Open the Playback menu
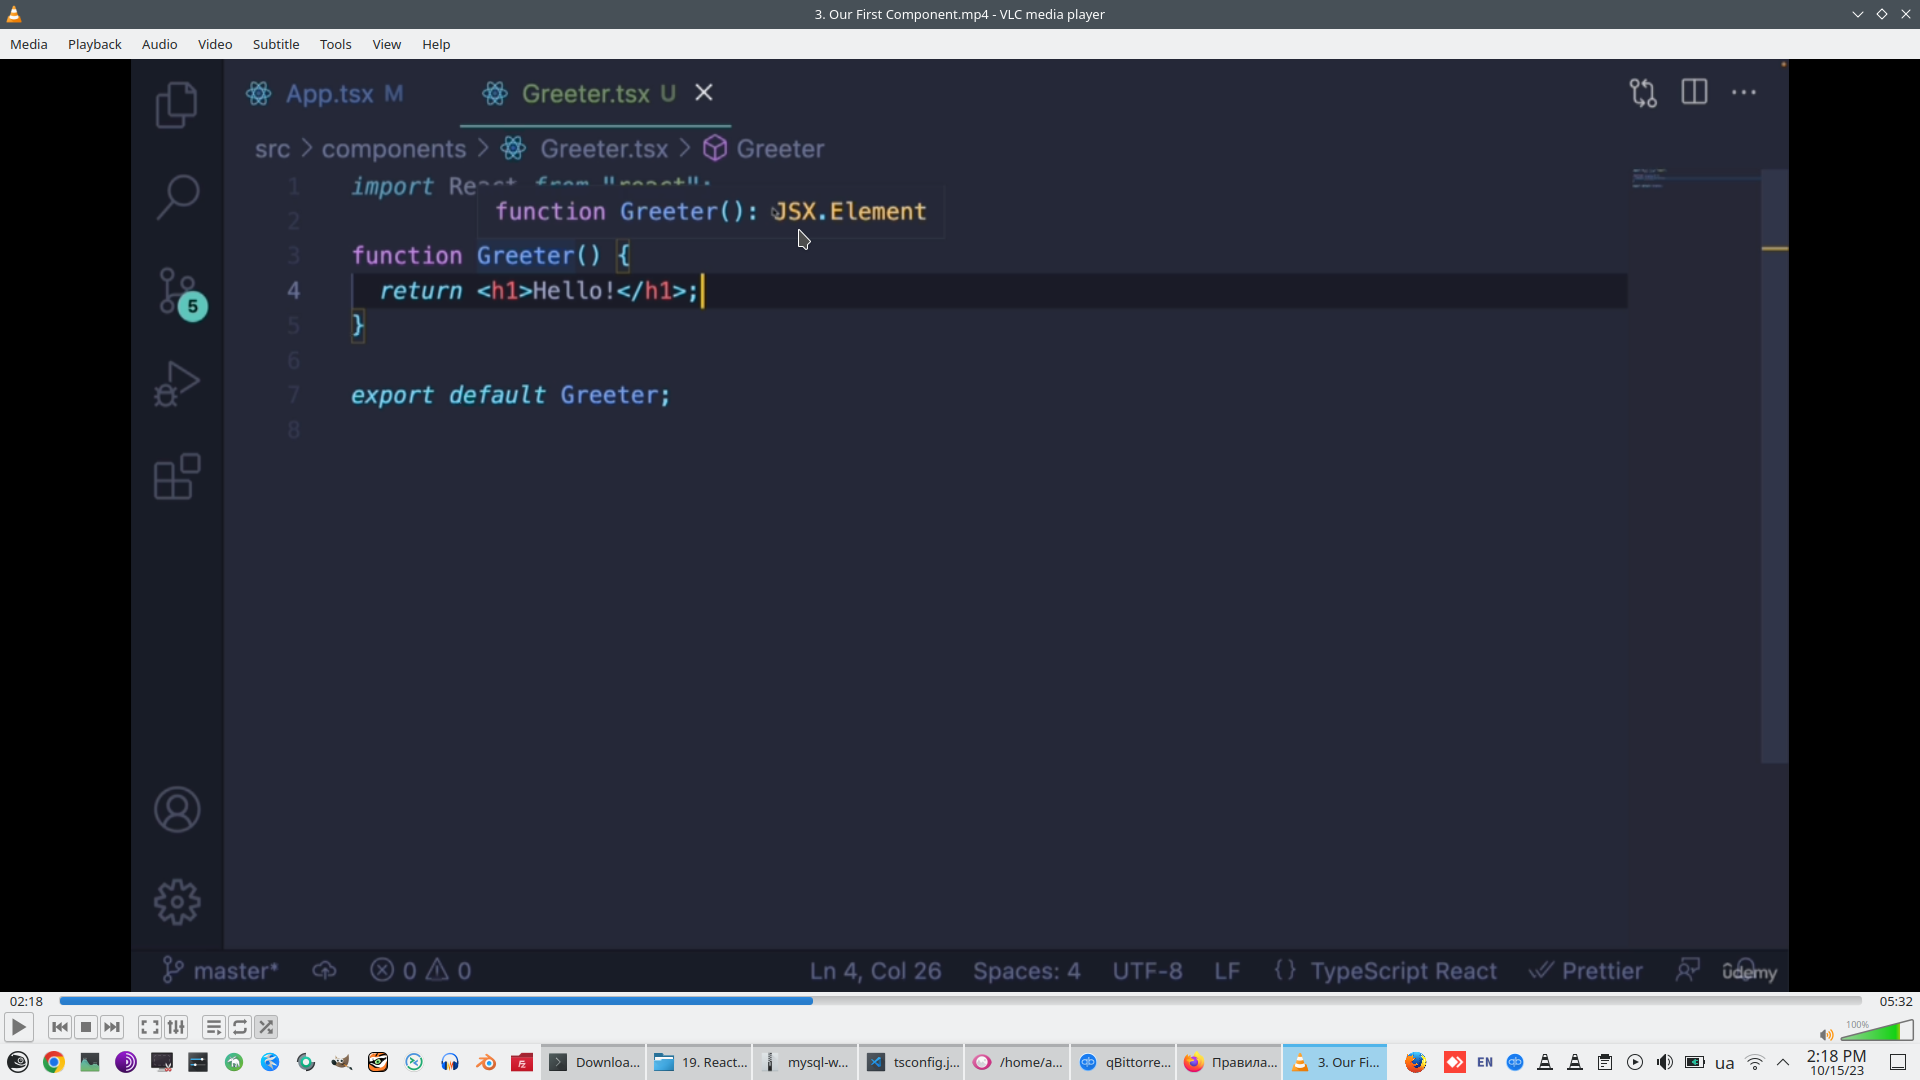1920x1080 pixels. tap(95, 44)
